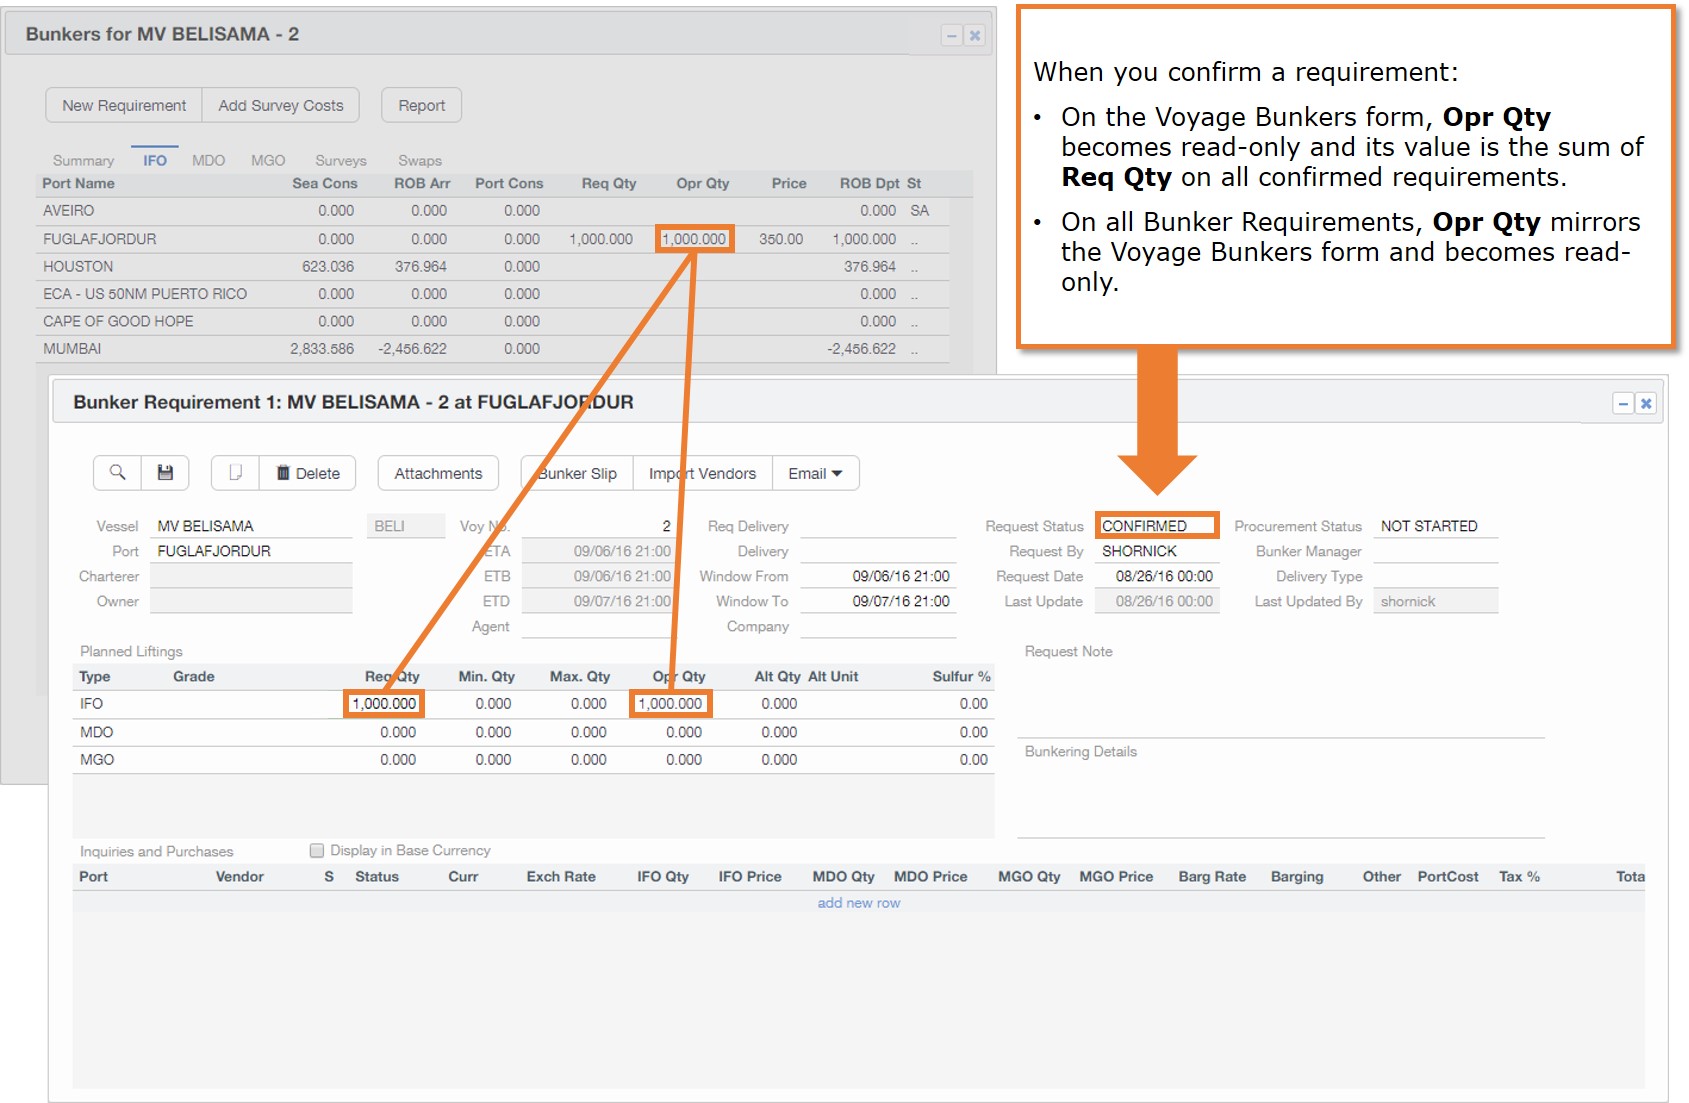Click the magnifier search icon
The height and width of the screenshot is (1103, 1689).
click(117, 473)
